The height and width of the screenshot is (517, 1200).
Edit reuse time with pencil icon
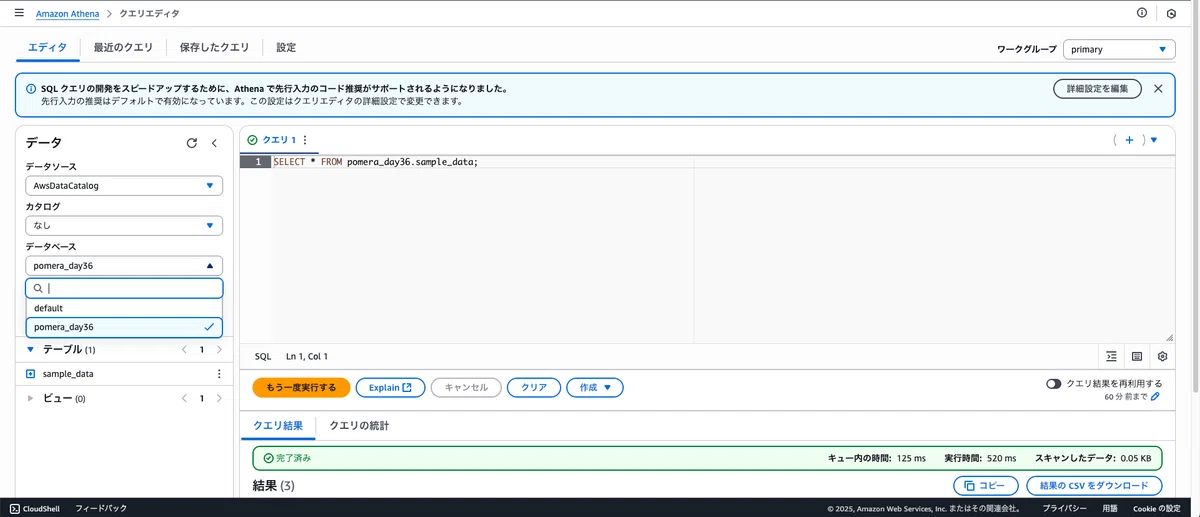pyautogui.click(x=1155, y=397)
